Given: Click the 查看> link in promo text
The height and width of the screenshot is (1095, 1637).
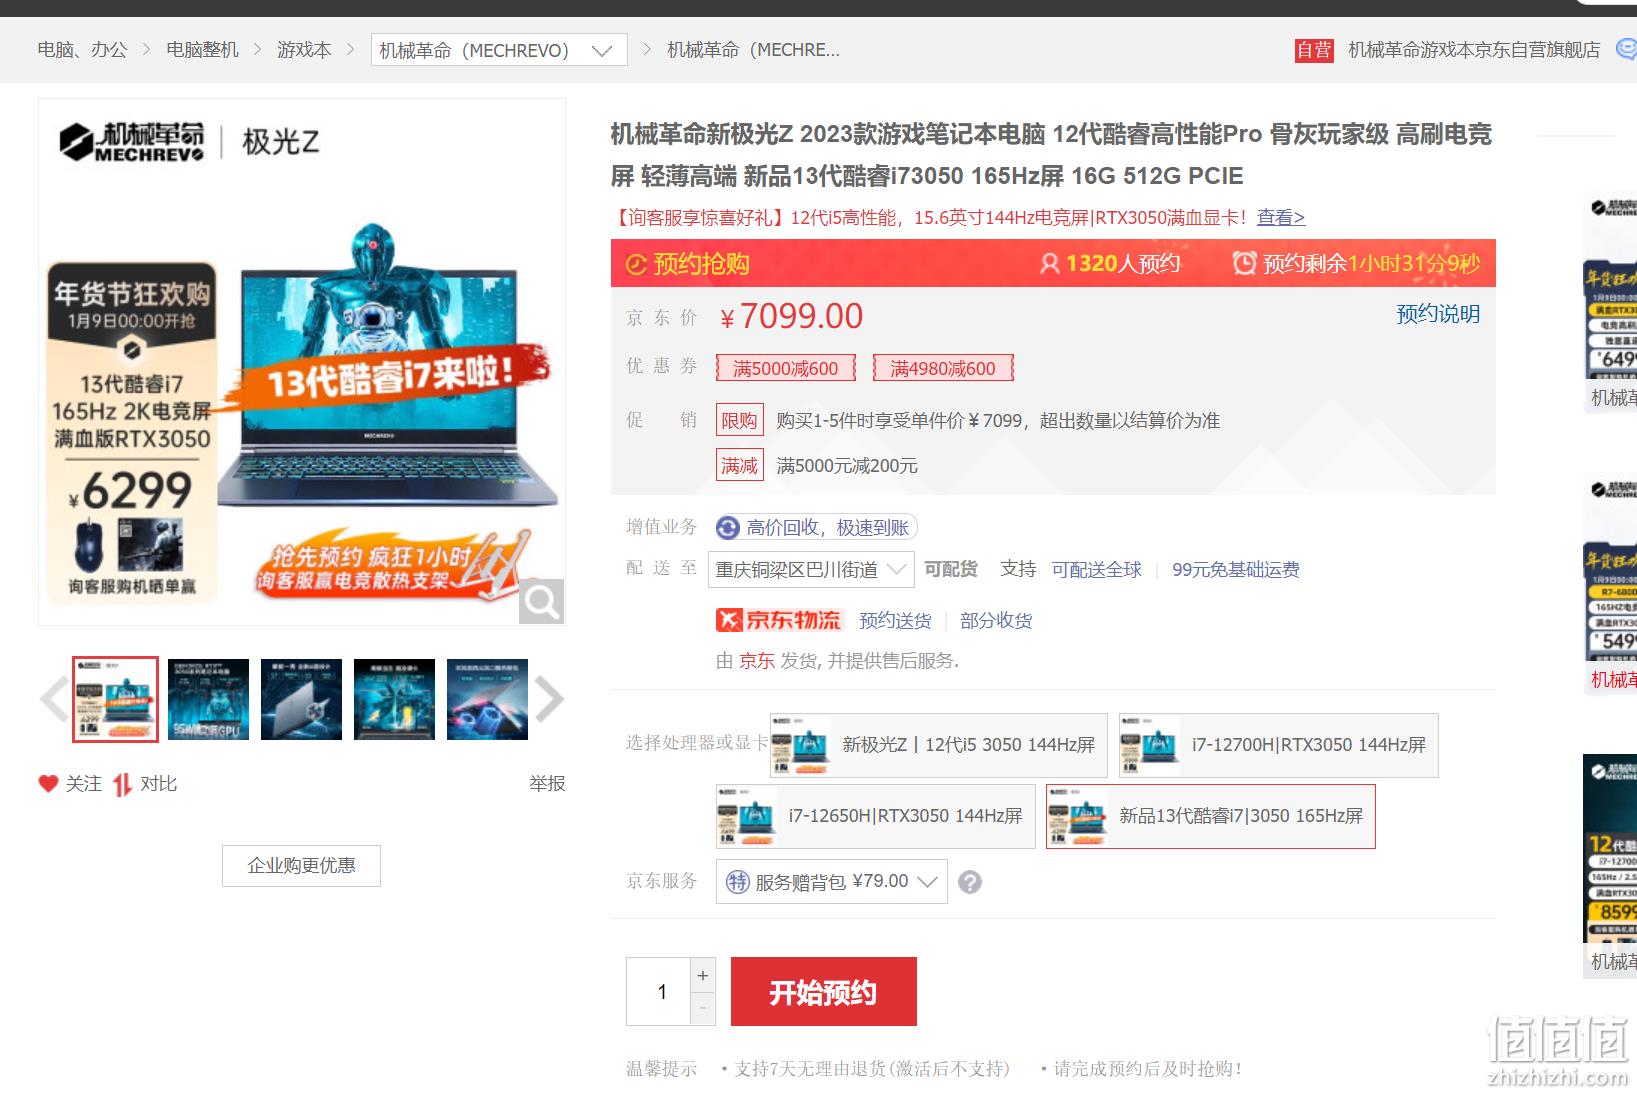Looking at the screenshot, I should click(1281, 217).
